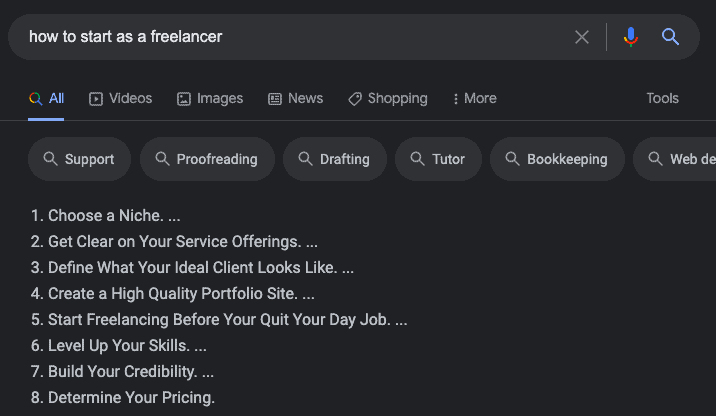
Task: Pick the Tutor suggestion chip
Action: tap(438, 159)
